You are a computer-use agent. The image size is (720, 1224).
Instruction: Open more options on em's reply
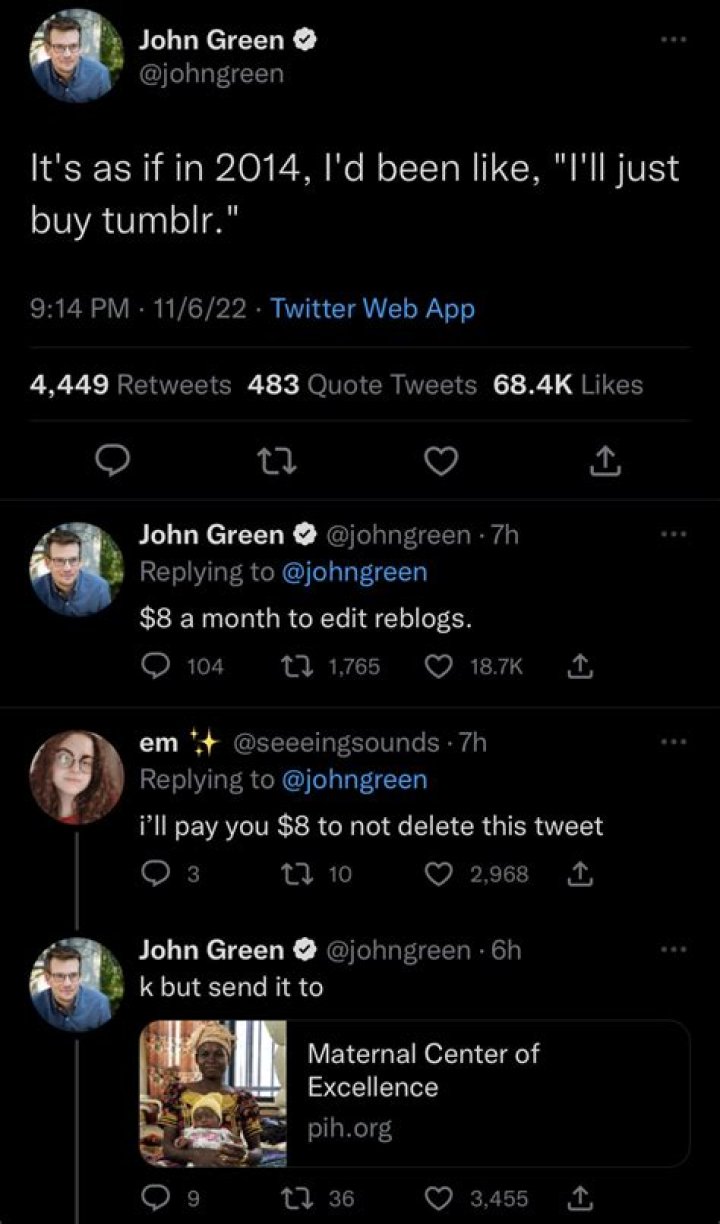point(677,742)
